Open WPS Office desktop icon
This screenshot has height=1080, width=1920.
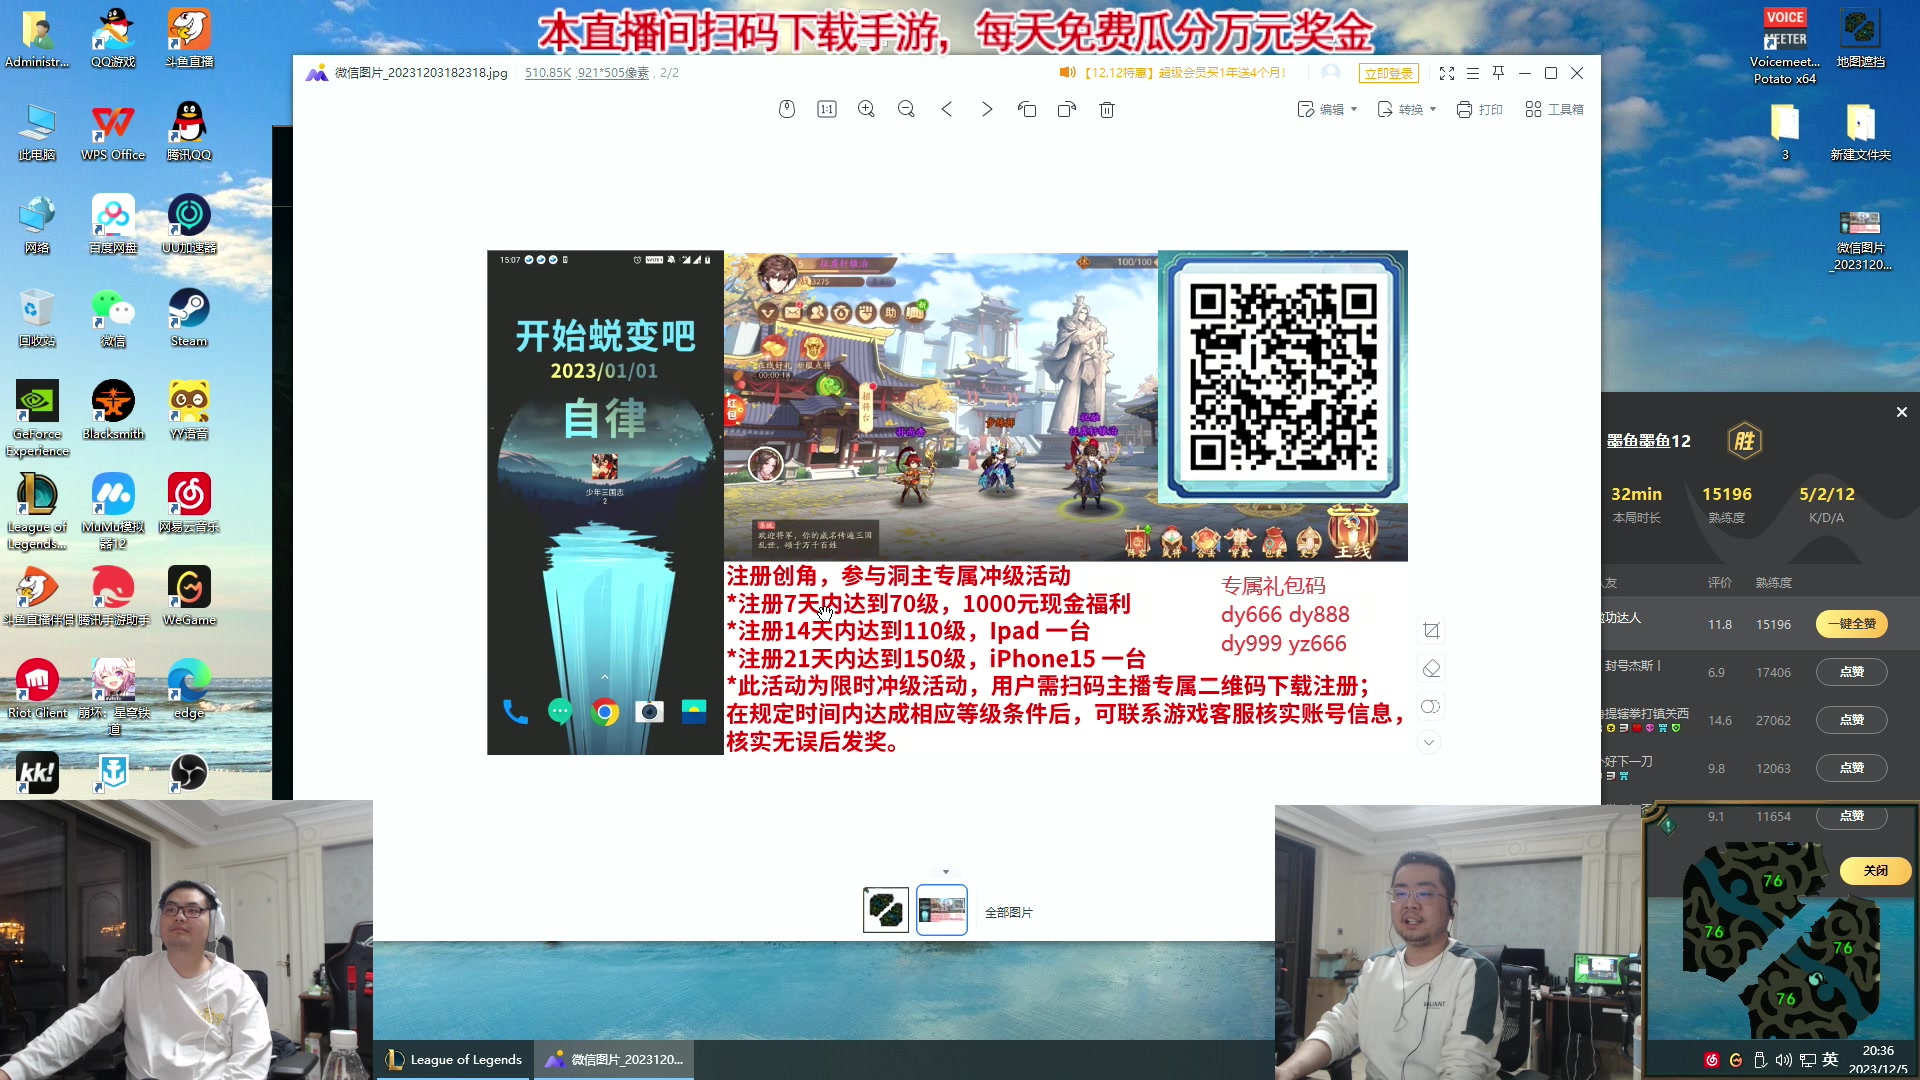point(113,131)
